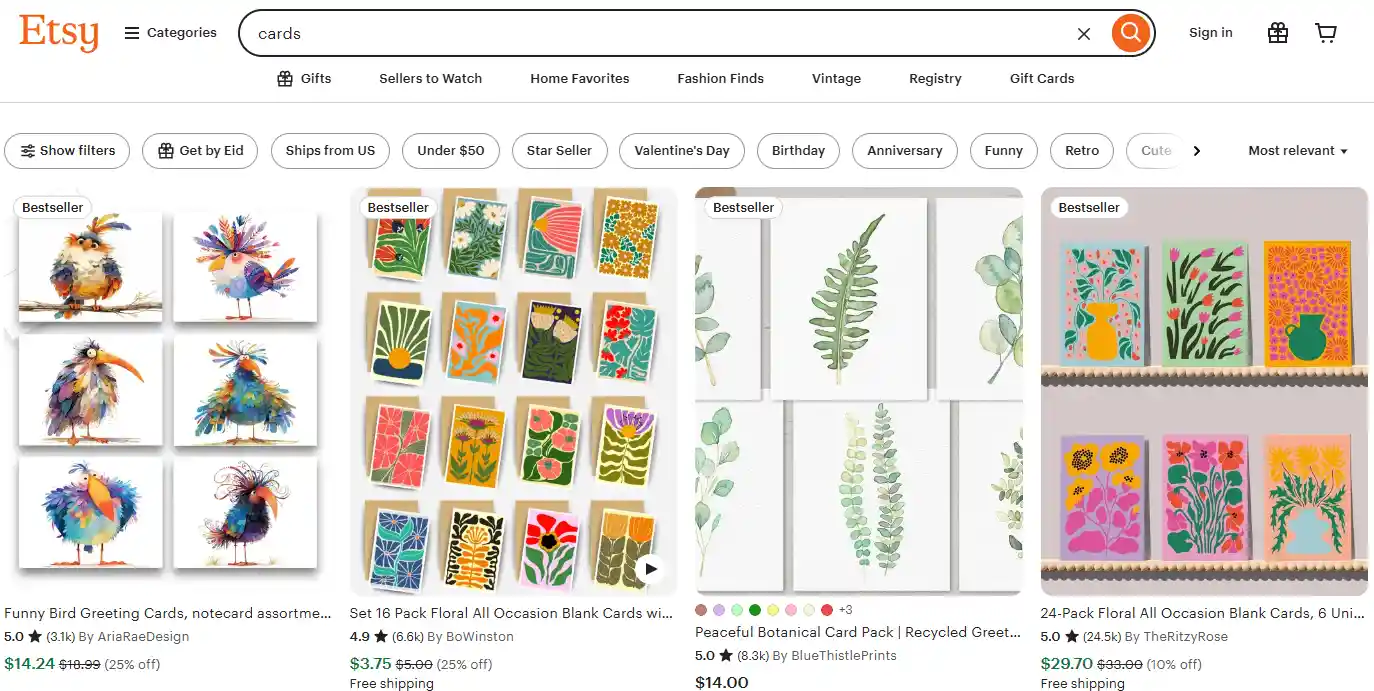
Task: Select the red color swatch on the Botanical pack
Action: click(x=826, y=610)
